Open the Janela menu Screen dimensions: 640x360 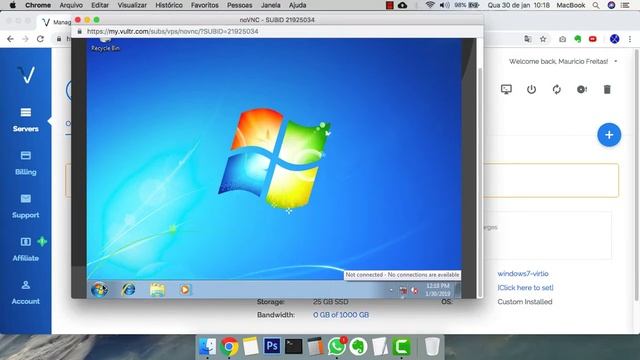click(x=271, y=5)
